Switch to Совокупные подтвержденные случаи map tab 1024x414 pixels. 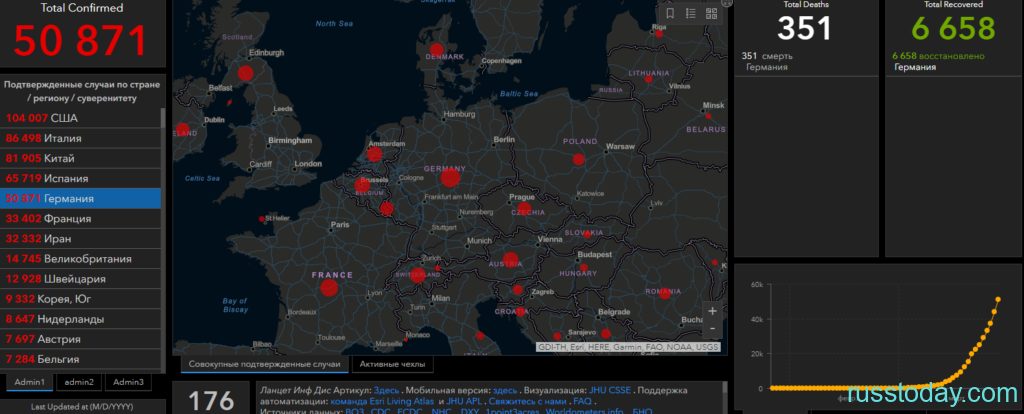264,364
